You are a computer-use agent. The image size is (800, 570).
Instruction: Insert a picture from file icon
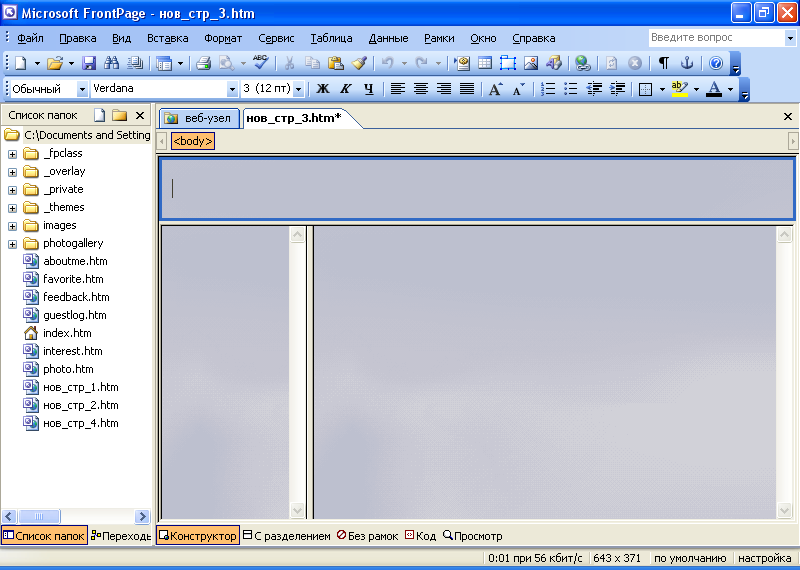tap(531, 63)
